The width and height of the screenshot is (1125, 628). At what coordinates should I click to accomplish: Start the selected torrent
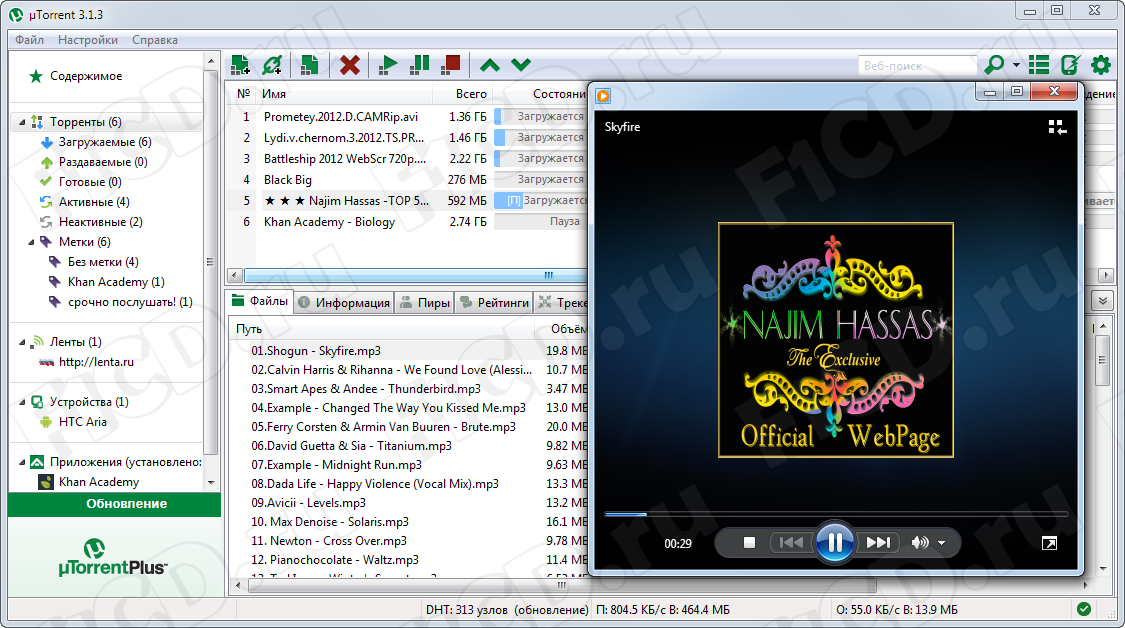point(388,65)
